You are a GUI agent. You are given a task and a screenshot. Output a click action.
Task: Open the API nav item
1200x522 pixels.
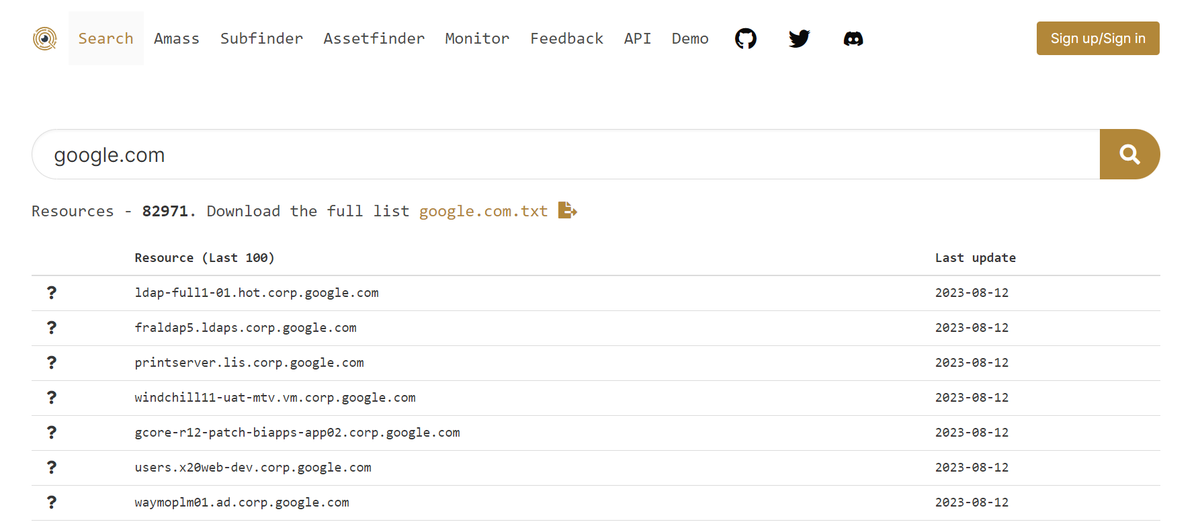637,39
